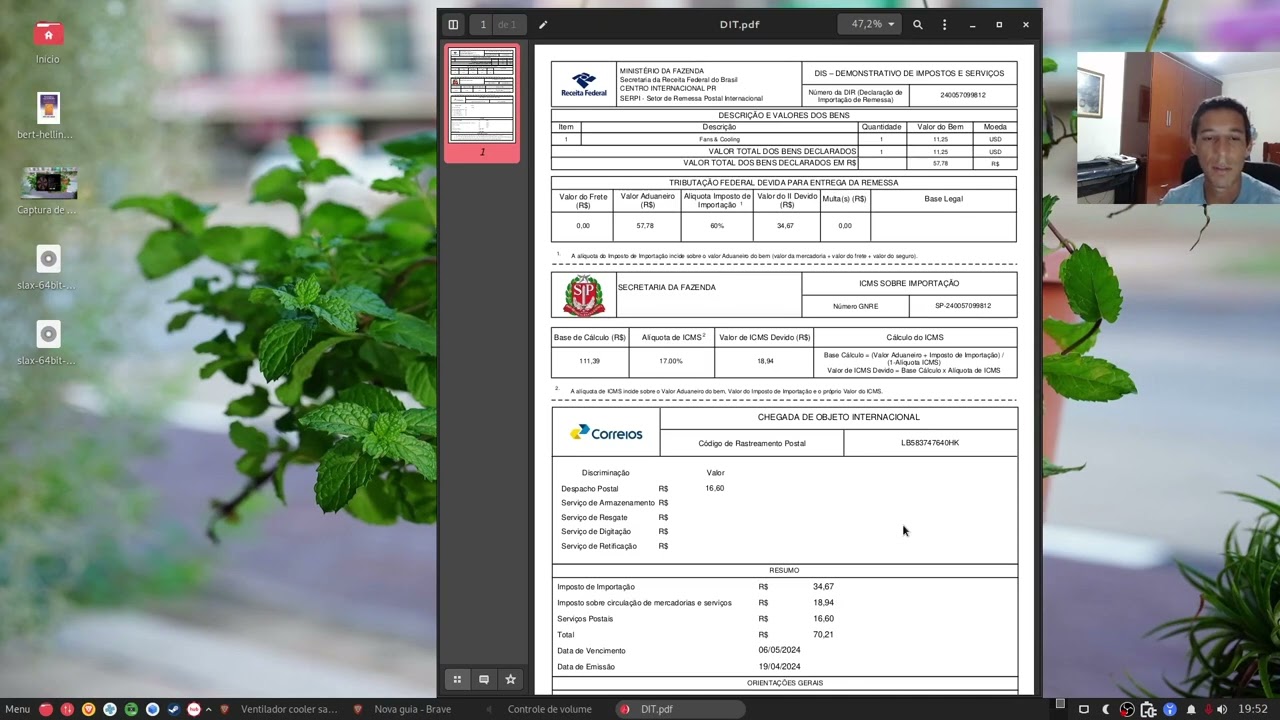This screenshot has width=1280, height=720.
Task: Select DIT.pdf window in taskbar
Action: (x=680, y=709)
